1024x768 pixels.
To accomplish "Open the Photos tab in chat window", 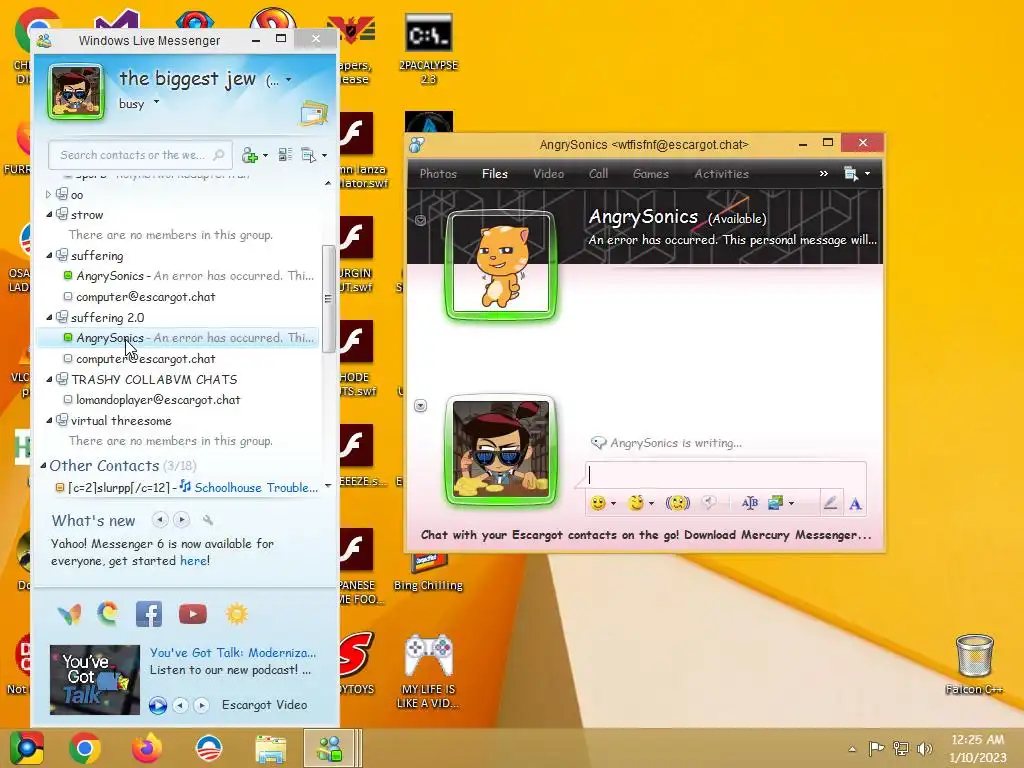I will [438, 174].
